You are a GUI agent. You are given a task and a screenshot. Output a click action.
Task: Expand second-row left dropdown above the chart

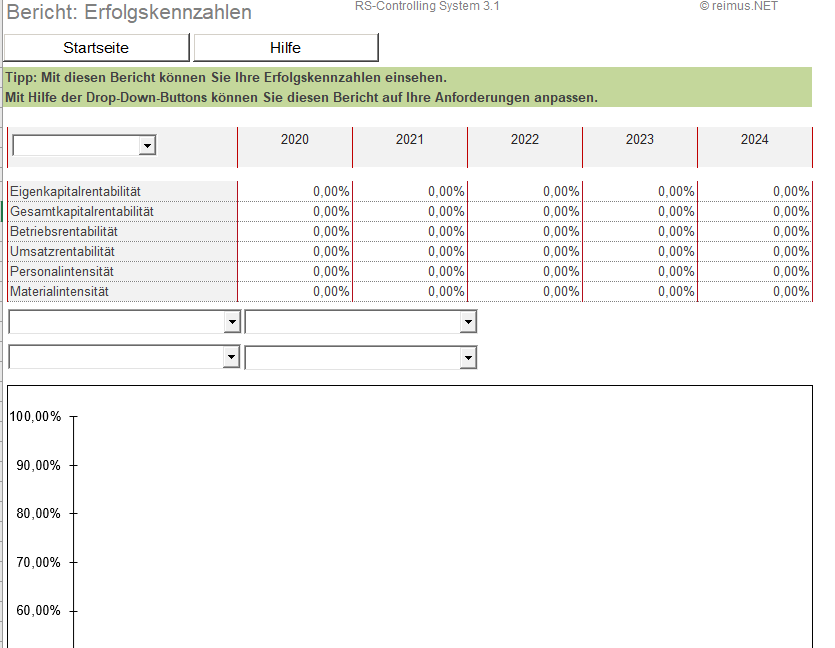232,357
